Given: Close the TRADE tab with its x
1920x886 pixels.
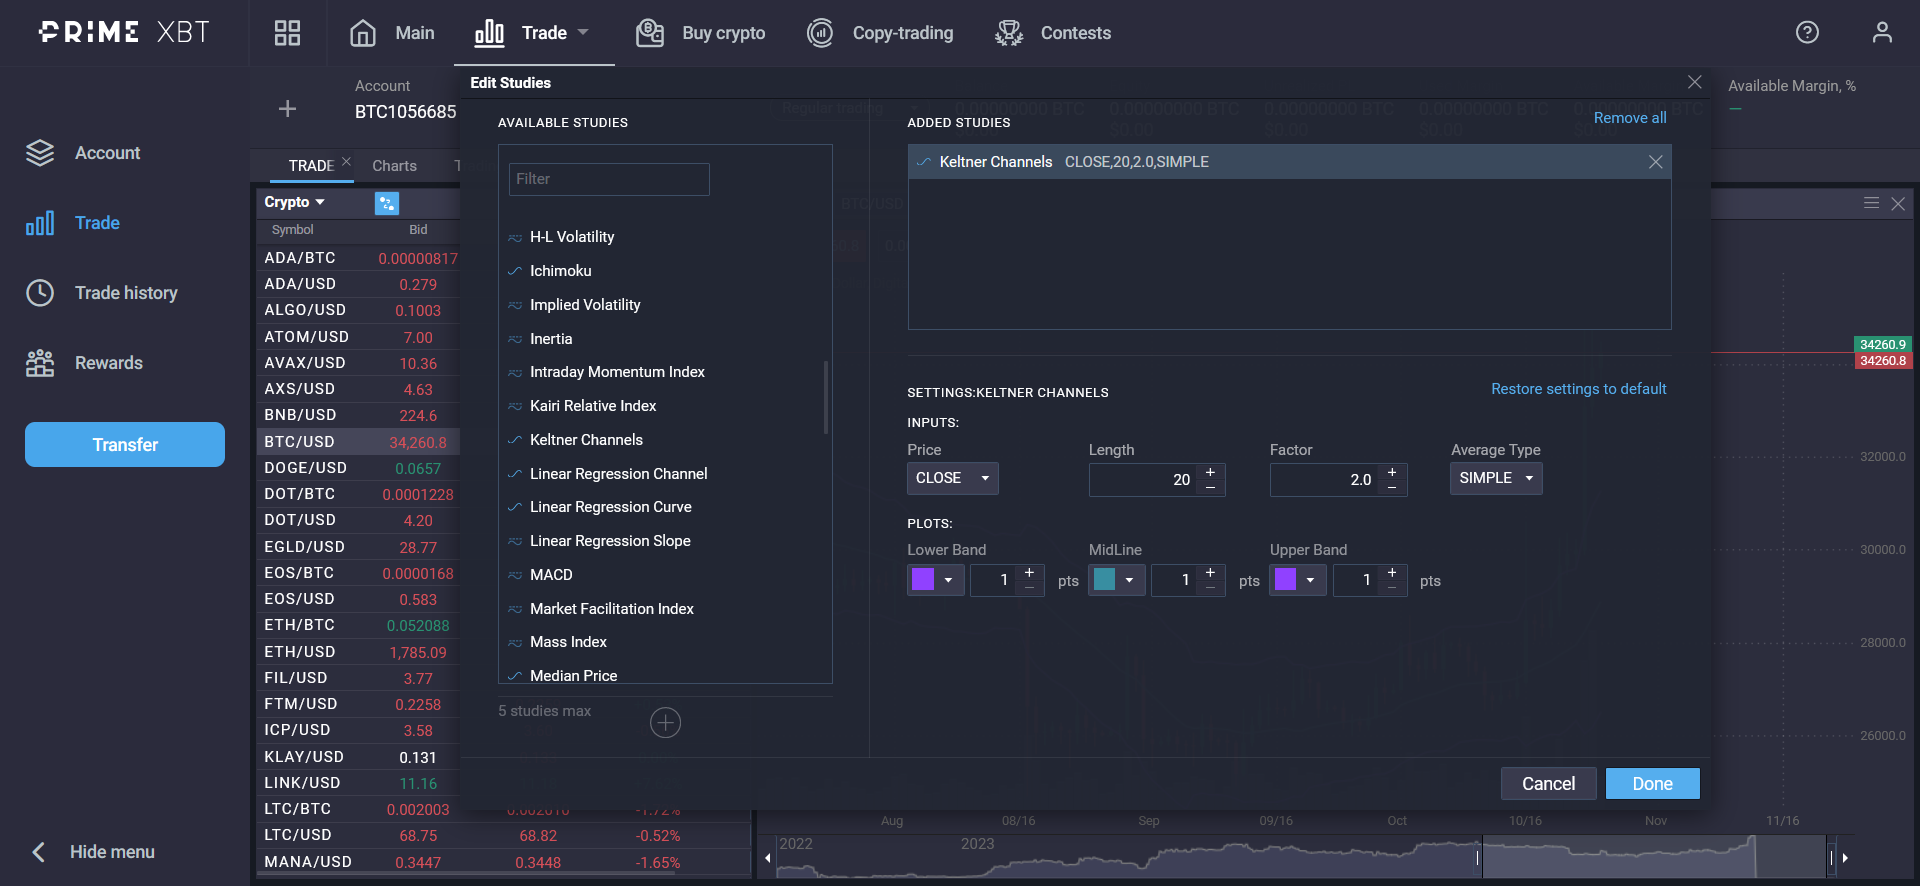Looking at the screenshot, I should (x=346, y=161).
